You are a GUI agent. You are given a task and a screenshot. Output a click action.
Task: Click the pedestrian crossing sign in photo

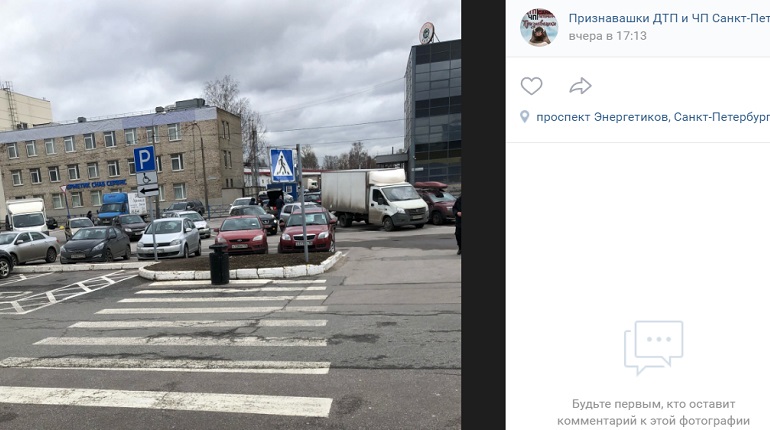[282, 165]
